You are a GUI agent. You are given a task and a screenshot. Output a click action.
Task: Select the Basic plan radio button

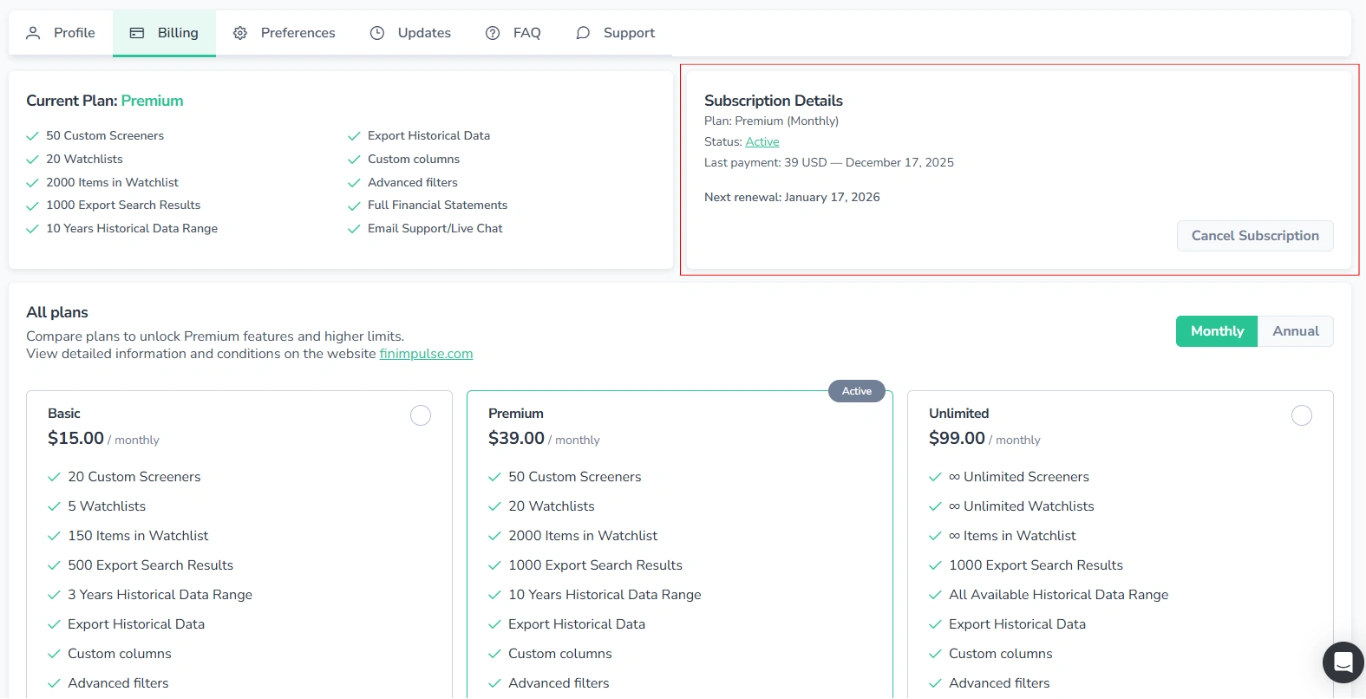[x=420, y=414]
